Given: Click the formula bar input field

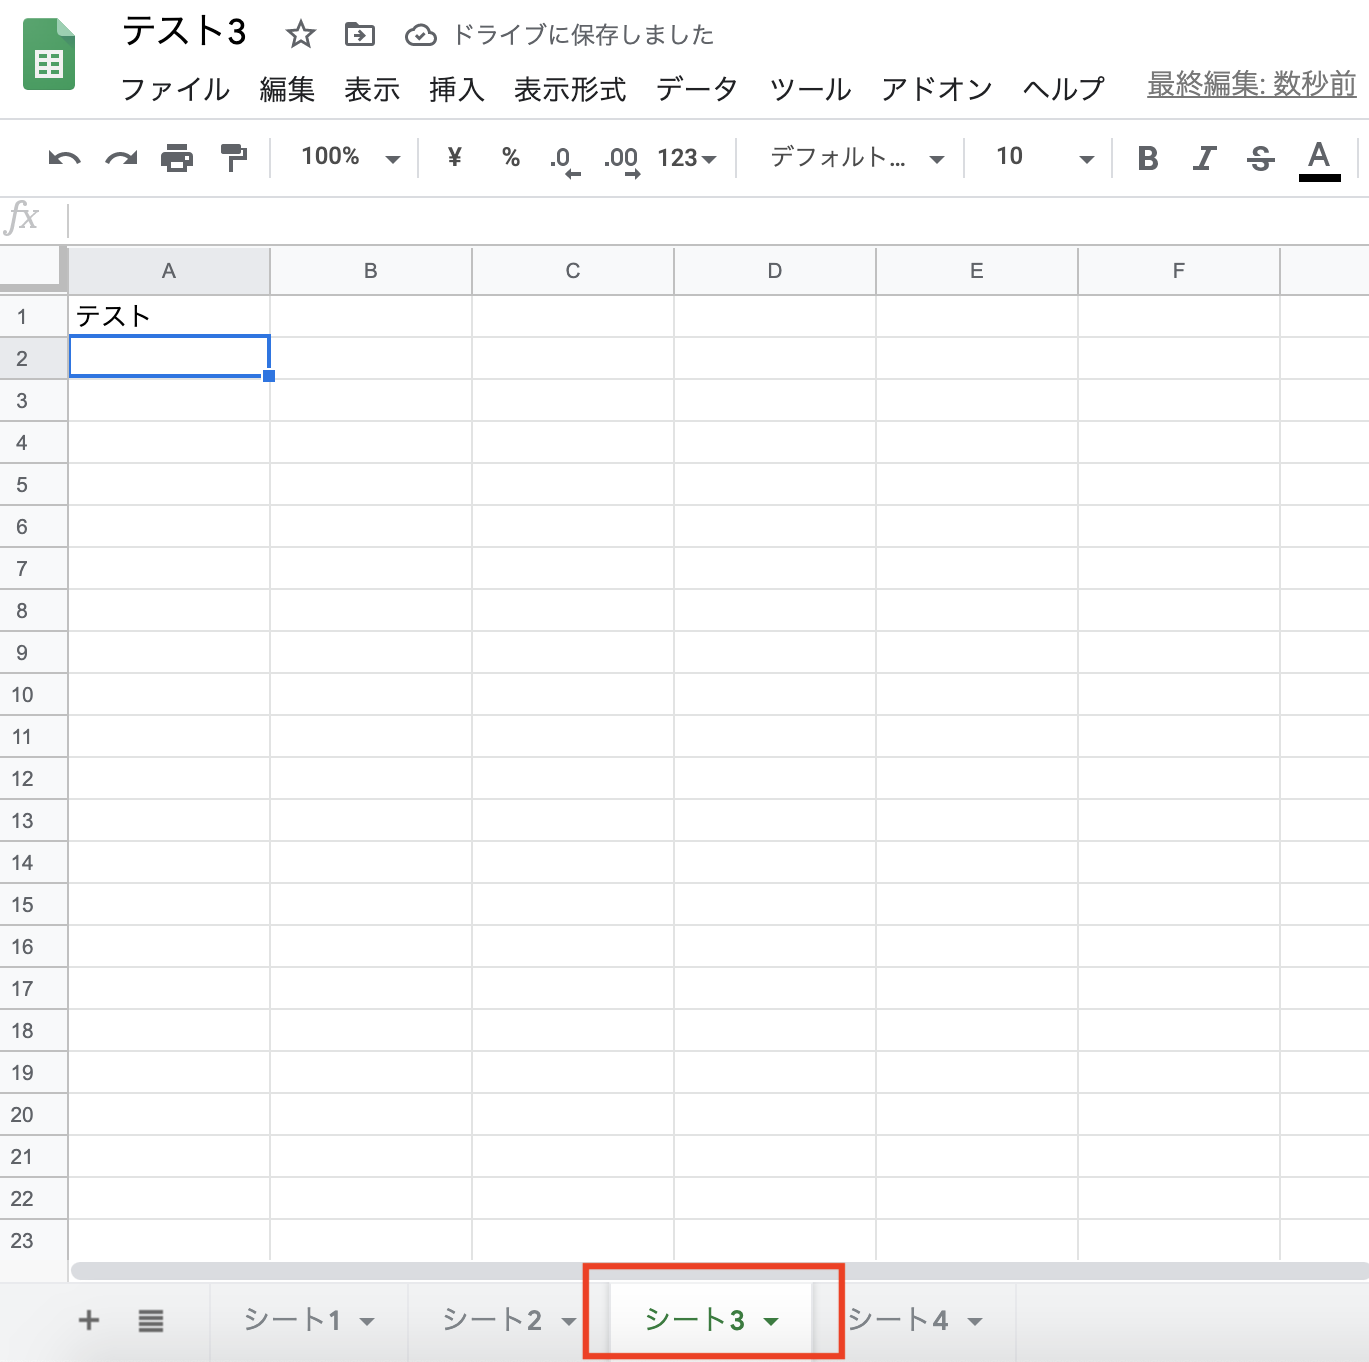Looking at the screenshot, I should pos(700,218).
